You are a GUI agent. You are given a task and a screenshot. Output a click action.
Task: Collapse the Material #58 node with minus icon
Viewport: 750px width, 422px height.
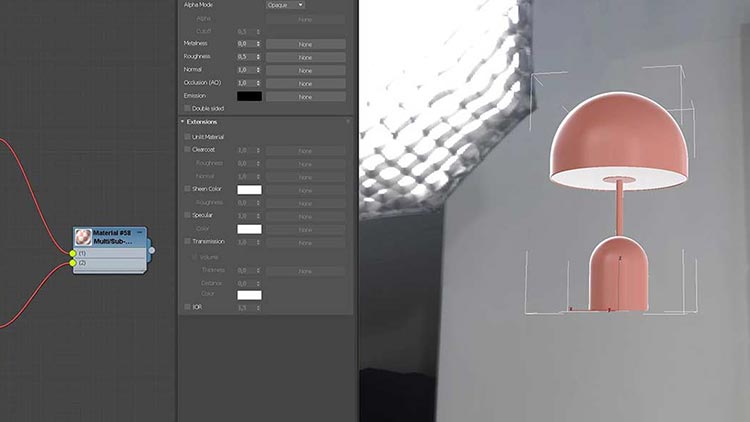click(x=140, y=232)
